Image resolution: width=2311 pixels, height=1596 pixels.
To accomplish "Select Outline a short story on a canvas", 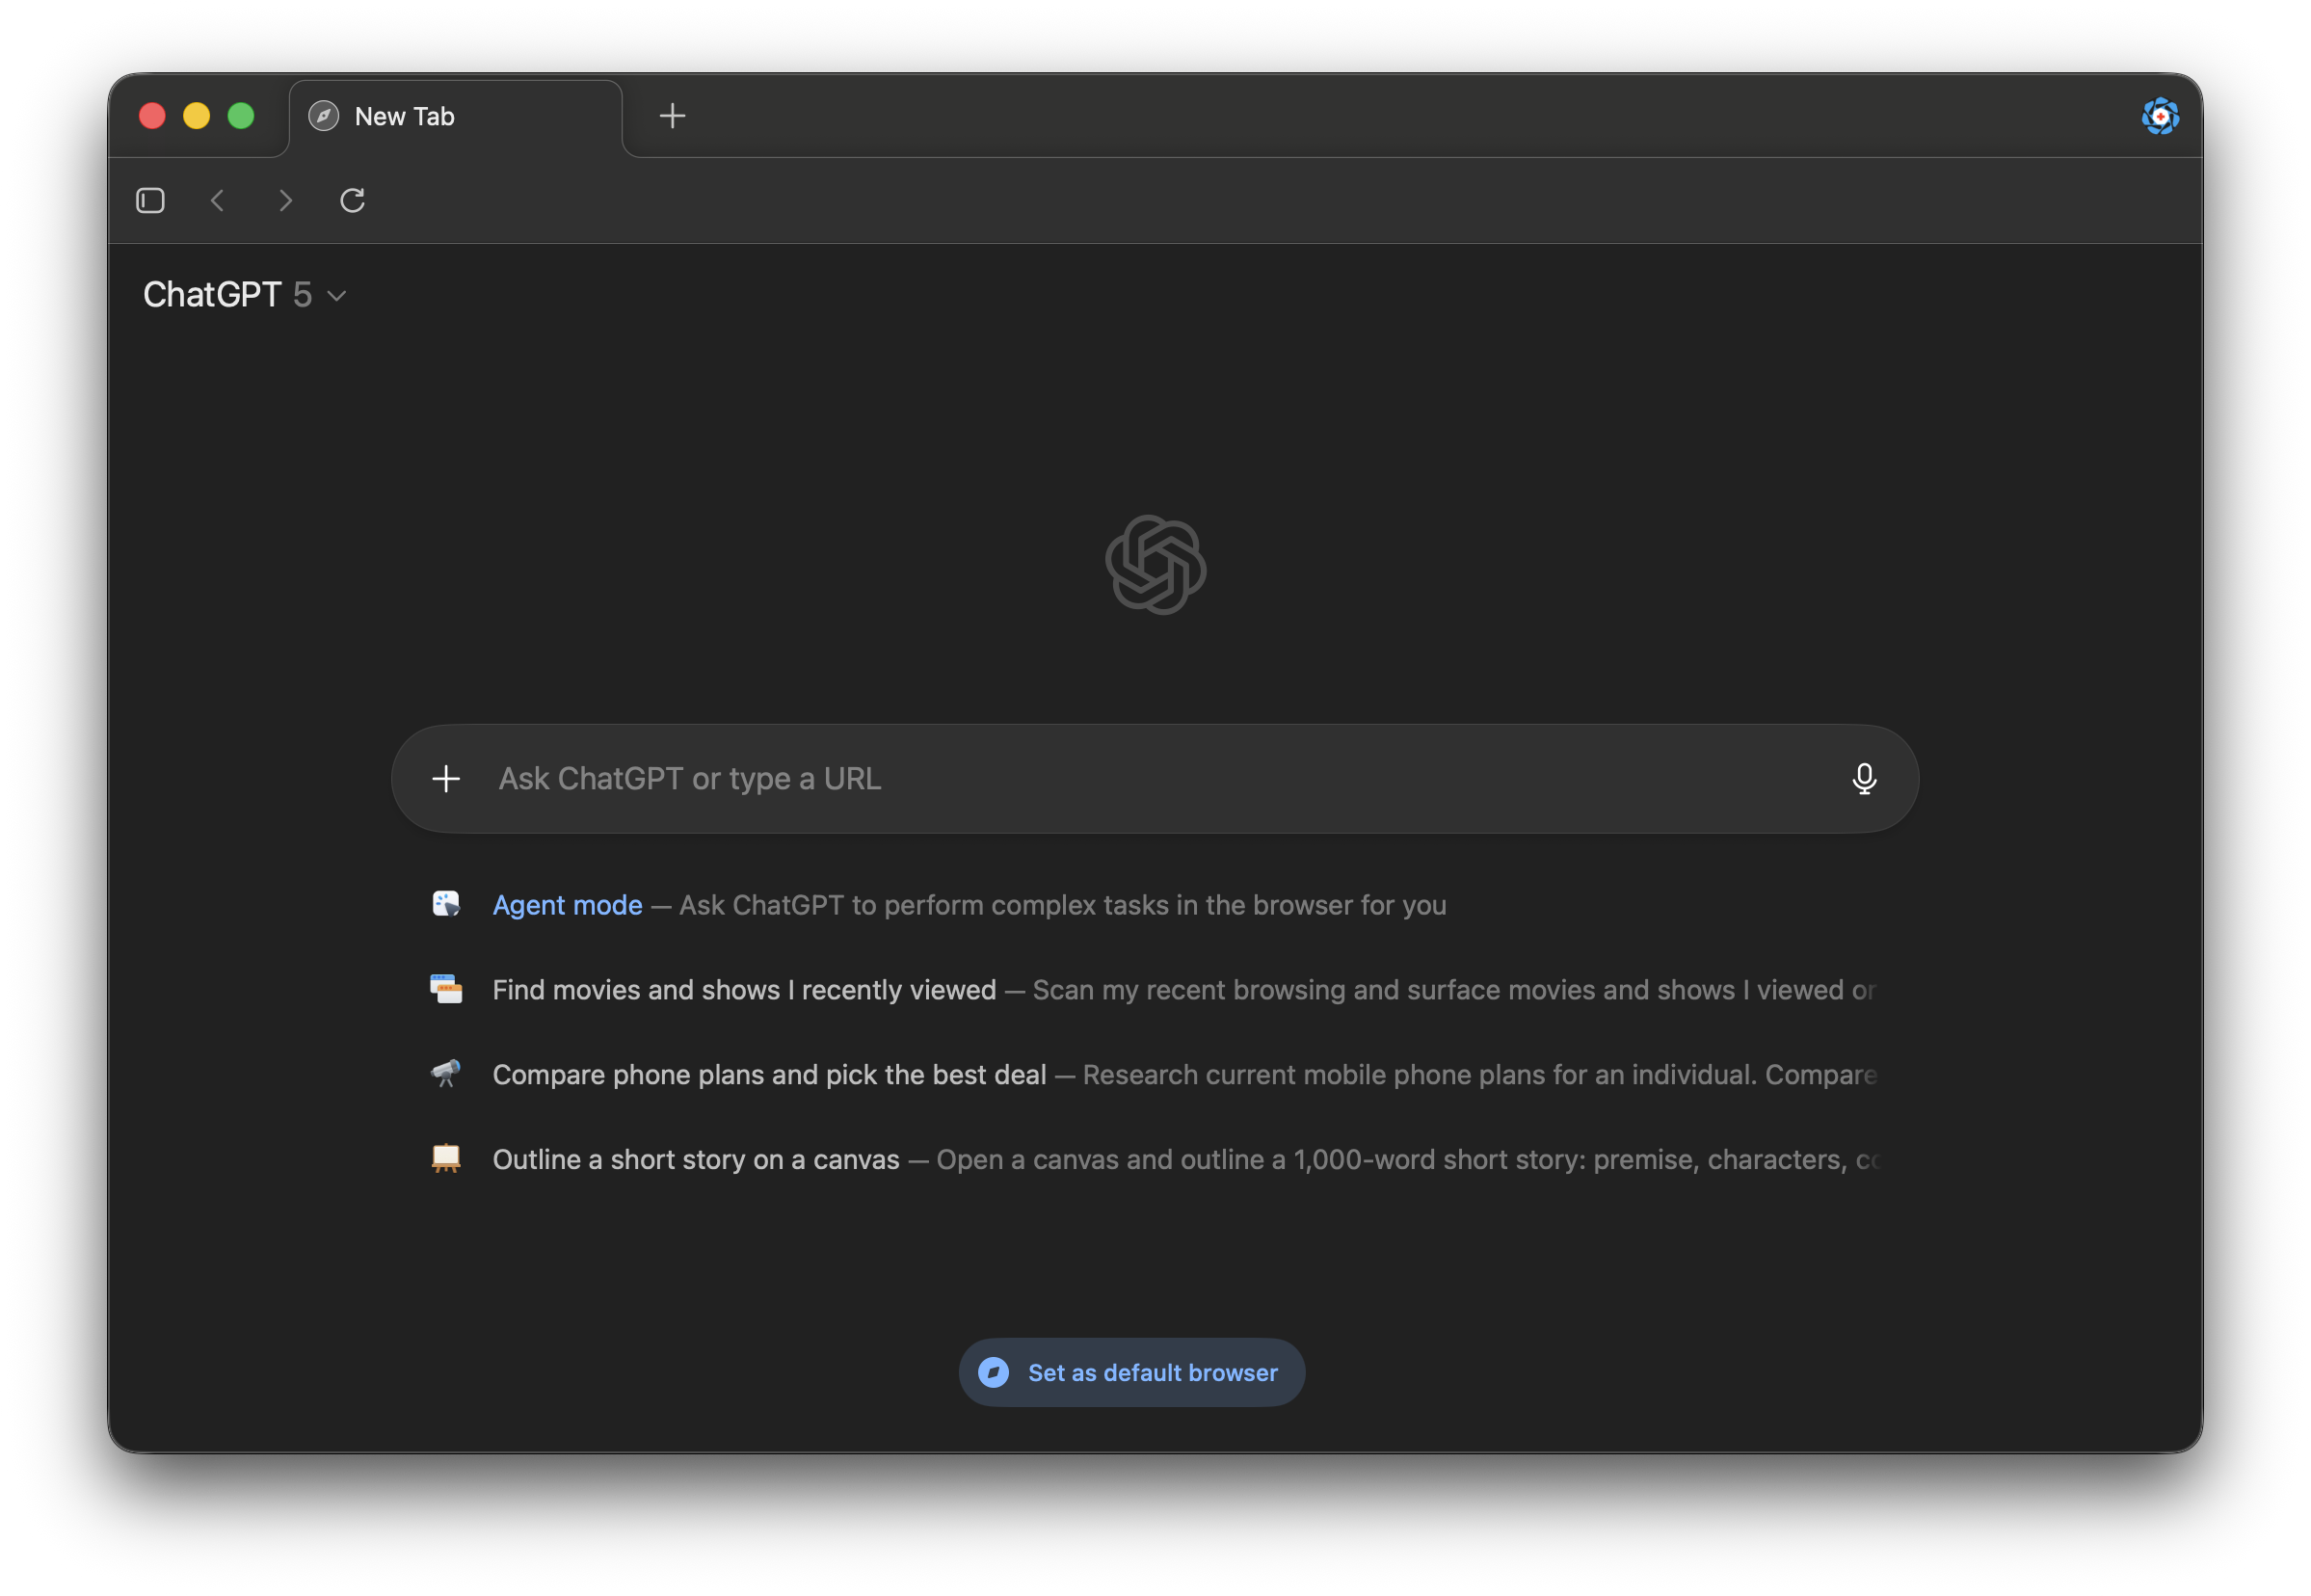I will [695, 1160].
